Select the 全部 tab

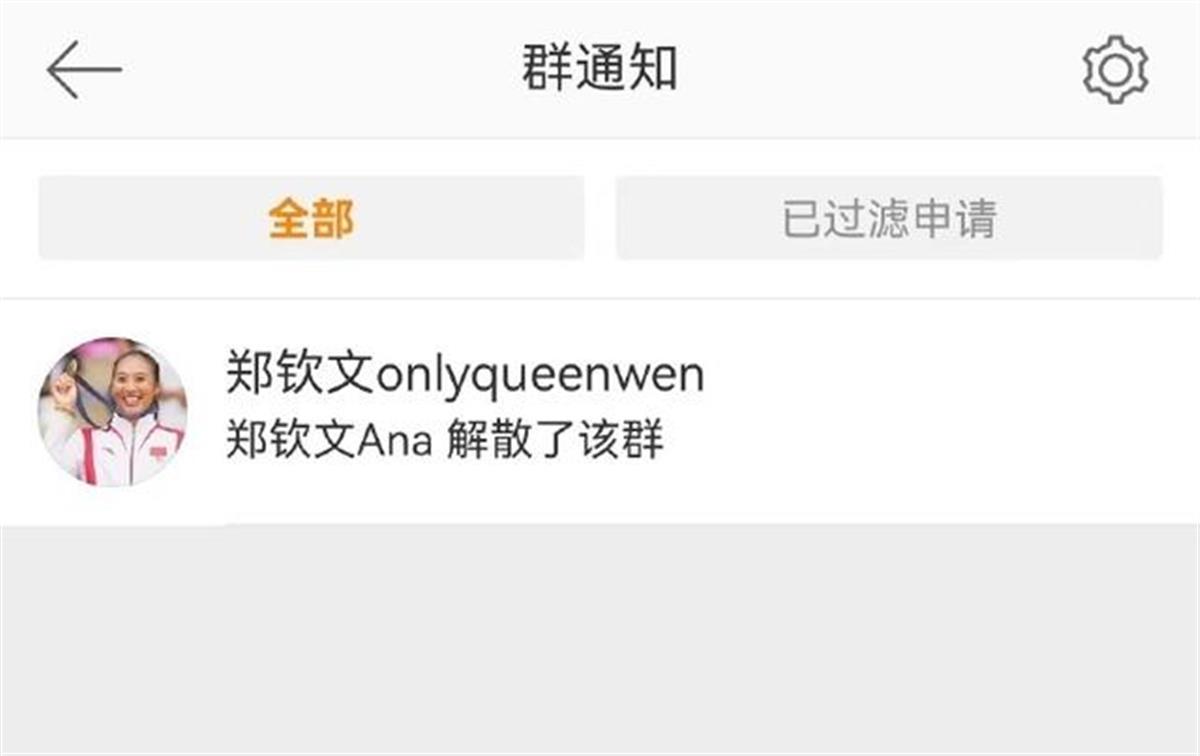311,218
